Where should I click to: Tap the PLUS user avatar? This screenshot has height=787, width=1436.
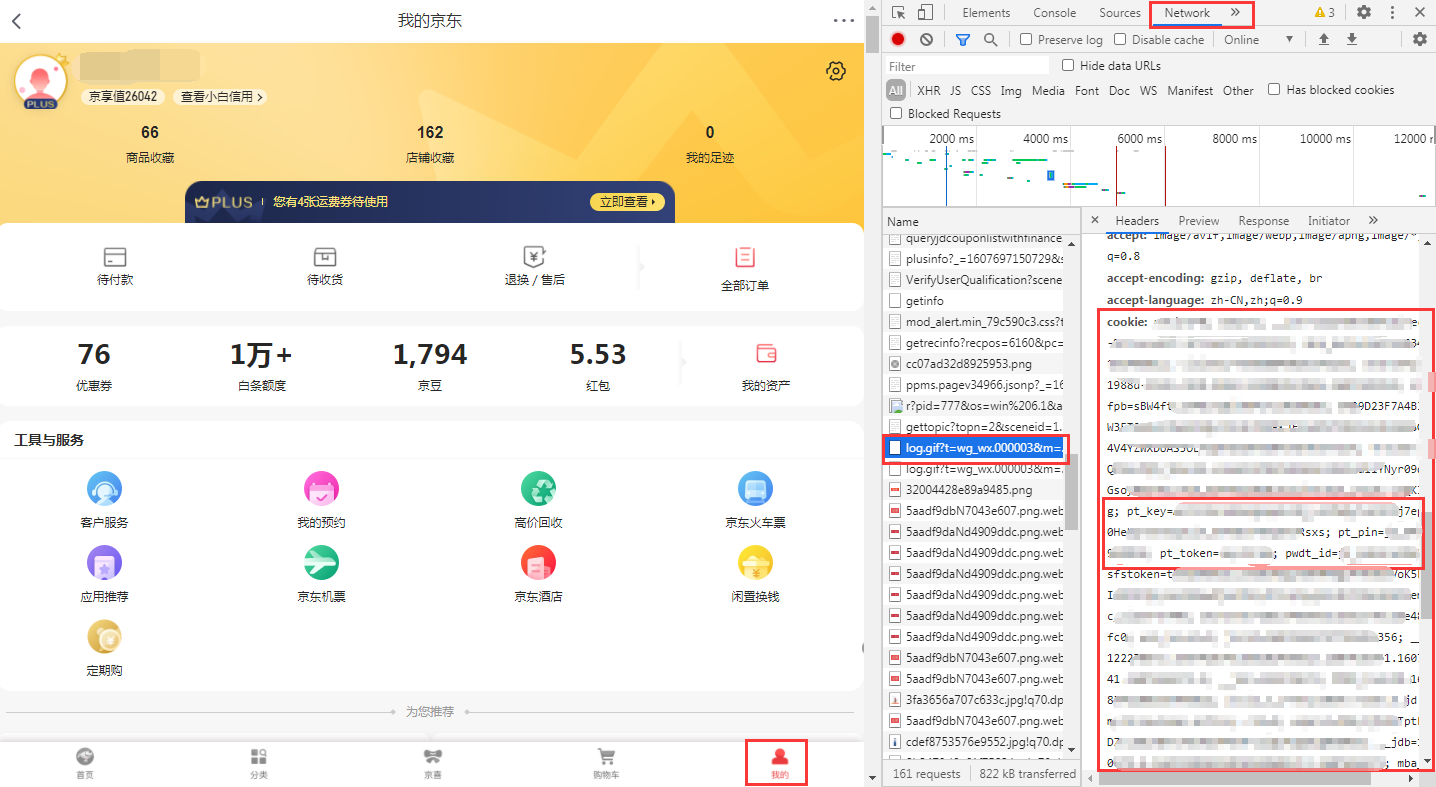(41, 82)
